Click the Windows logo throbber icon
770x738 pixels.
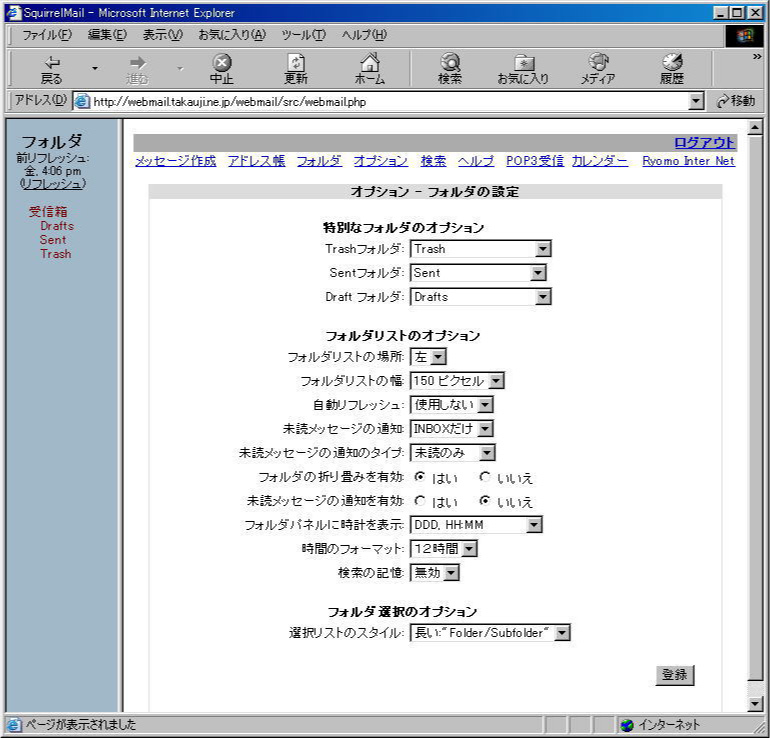pyautogui.click(x=744, y=35)
